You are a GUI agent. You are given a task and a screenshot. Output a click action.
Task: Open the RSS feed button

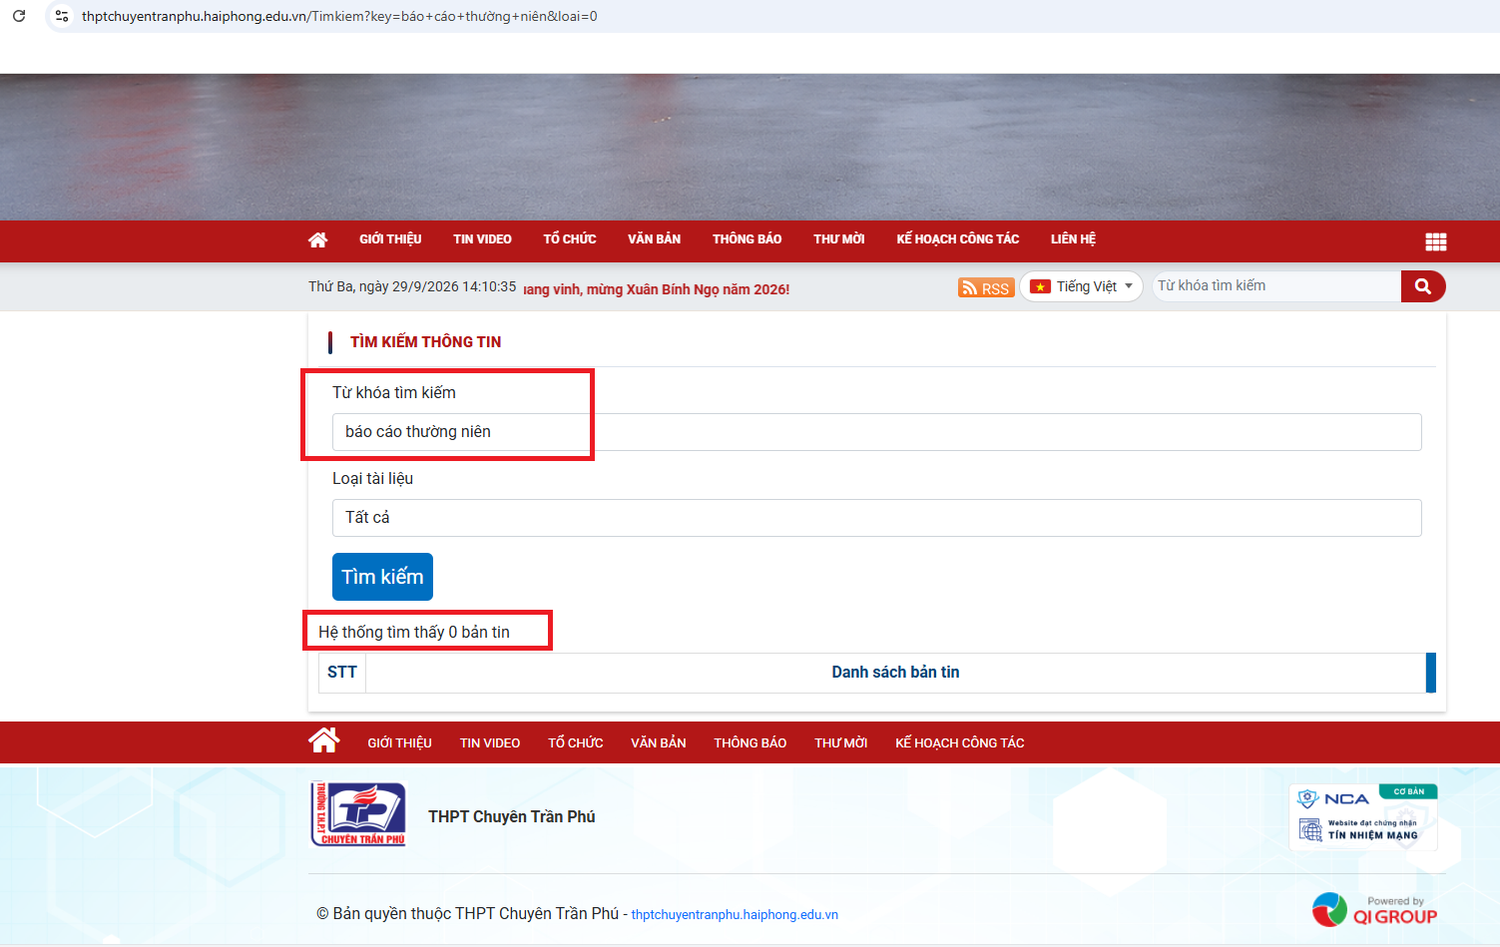tap(986, 288)
